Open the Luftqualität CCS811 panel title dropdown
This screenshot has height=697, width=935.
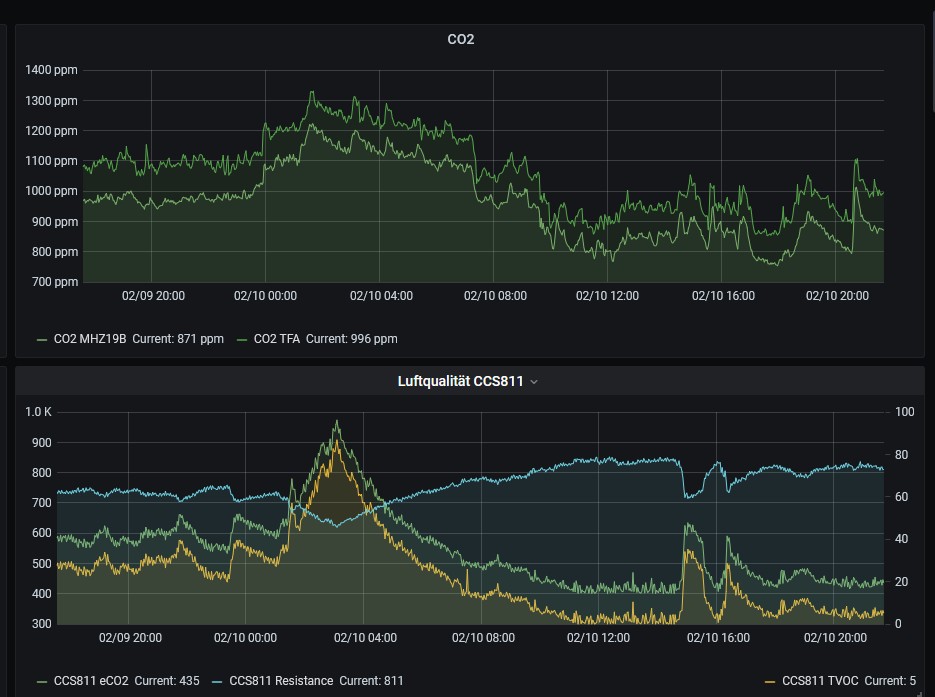[460, 381]
